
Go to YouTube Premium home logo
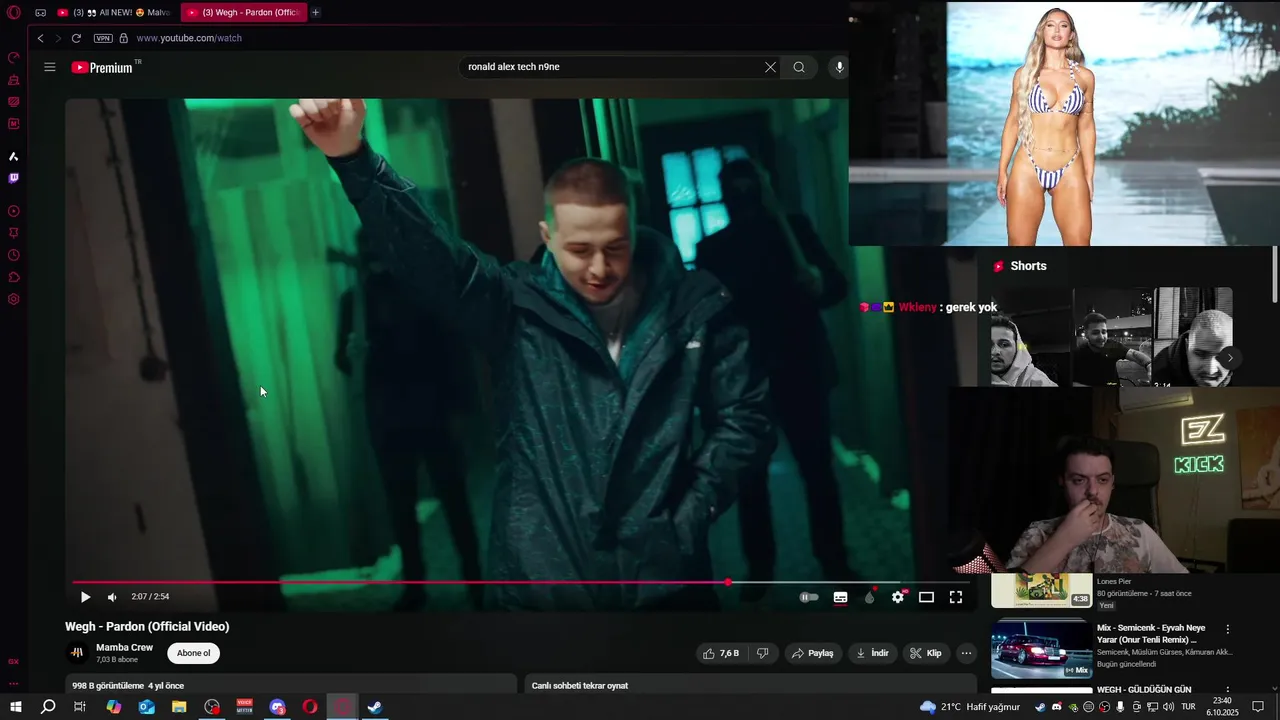click(x=103, y=67)
